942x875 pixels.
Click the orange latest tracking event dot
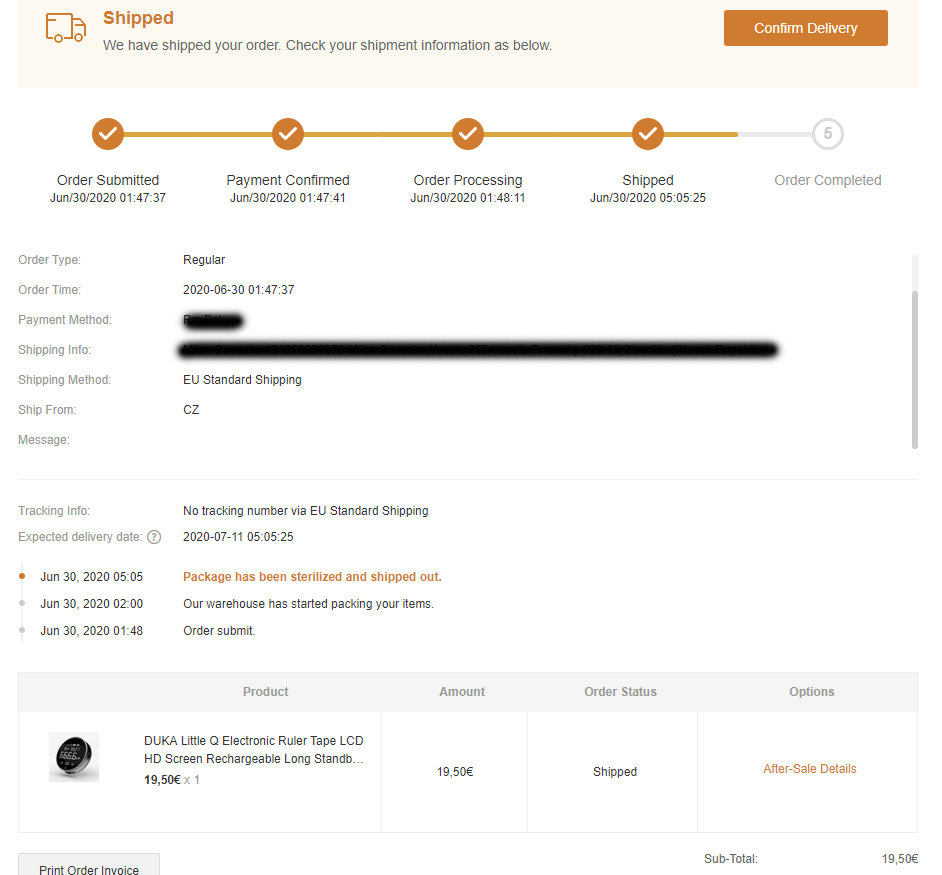(22, 576)
